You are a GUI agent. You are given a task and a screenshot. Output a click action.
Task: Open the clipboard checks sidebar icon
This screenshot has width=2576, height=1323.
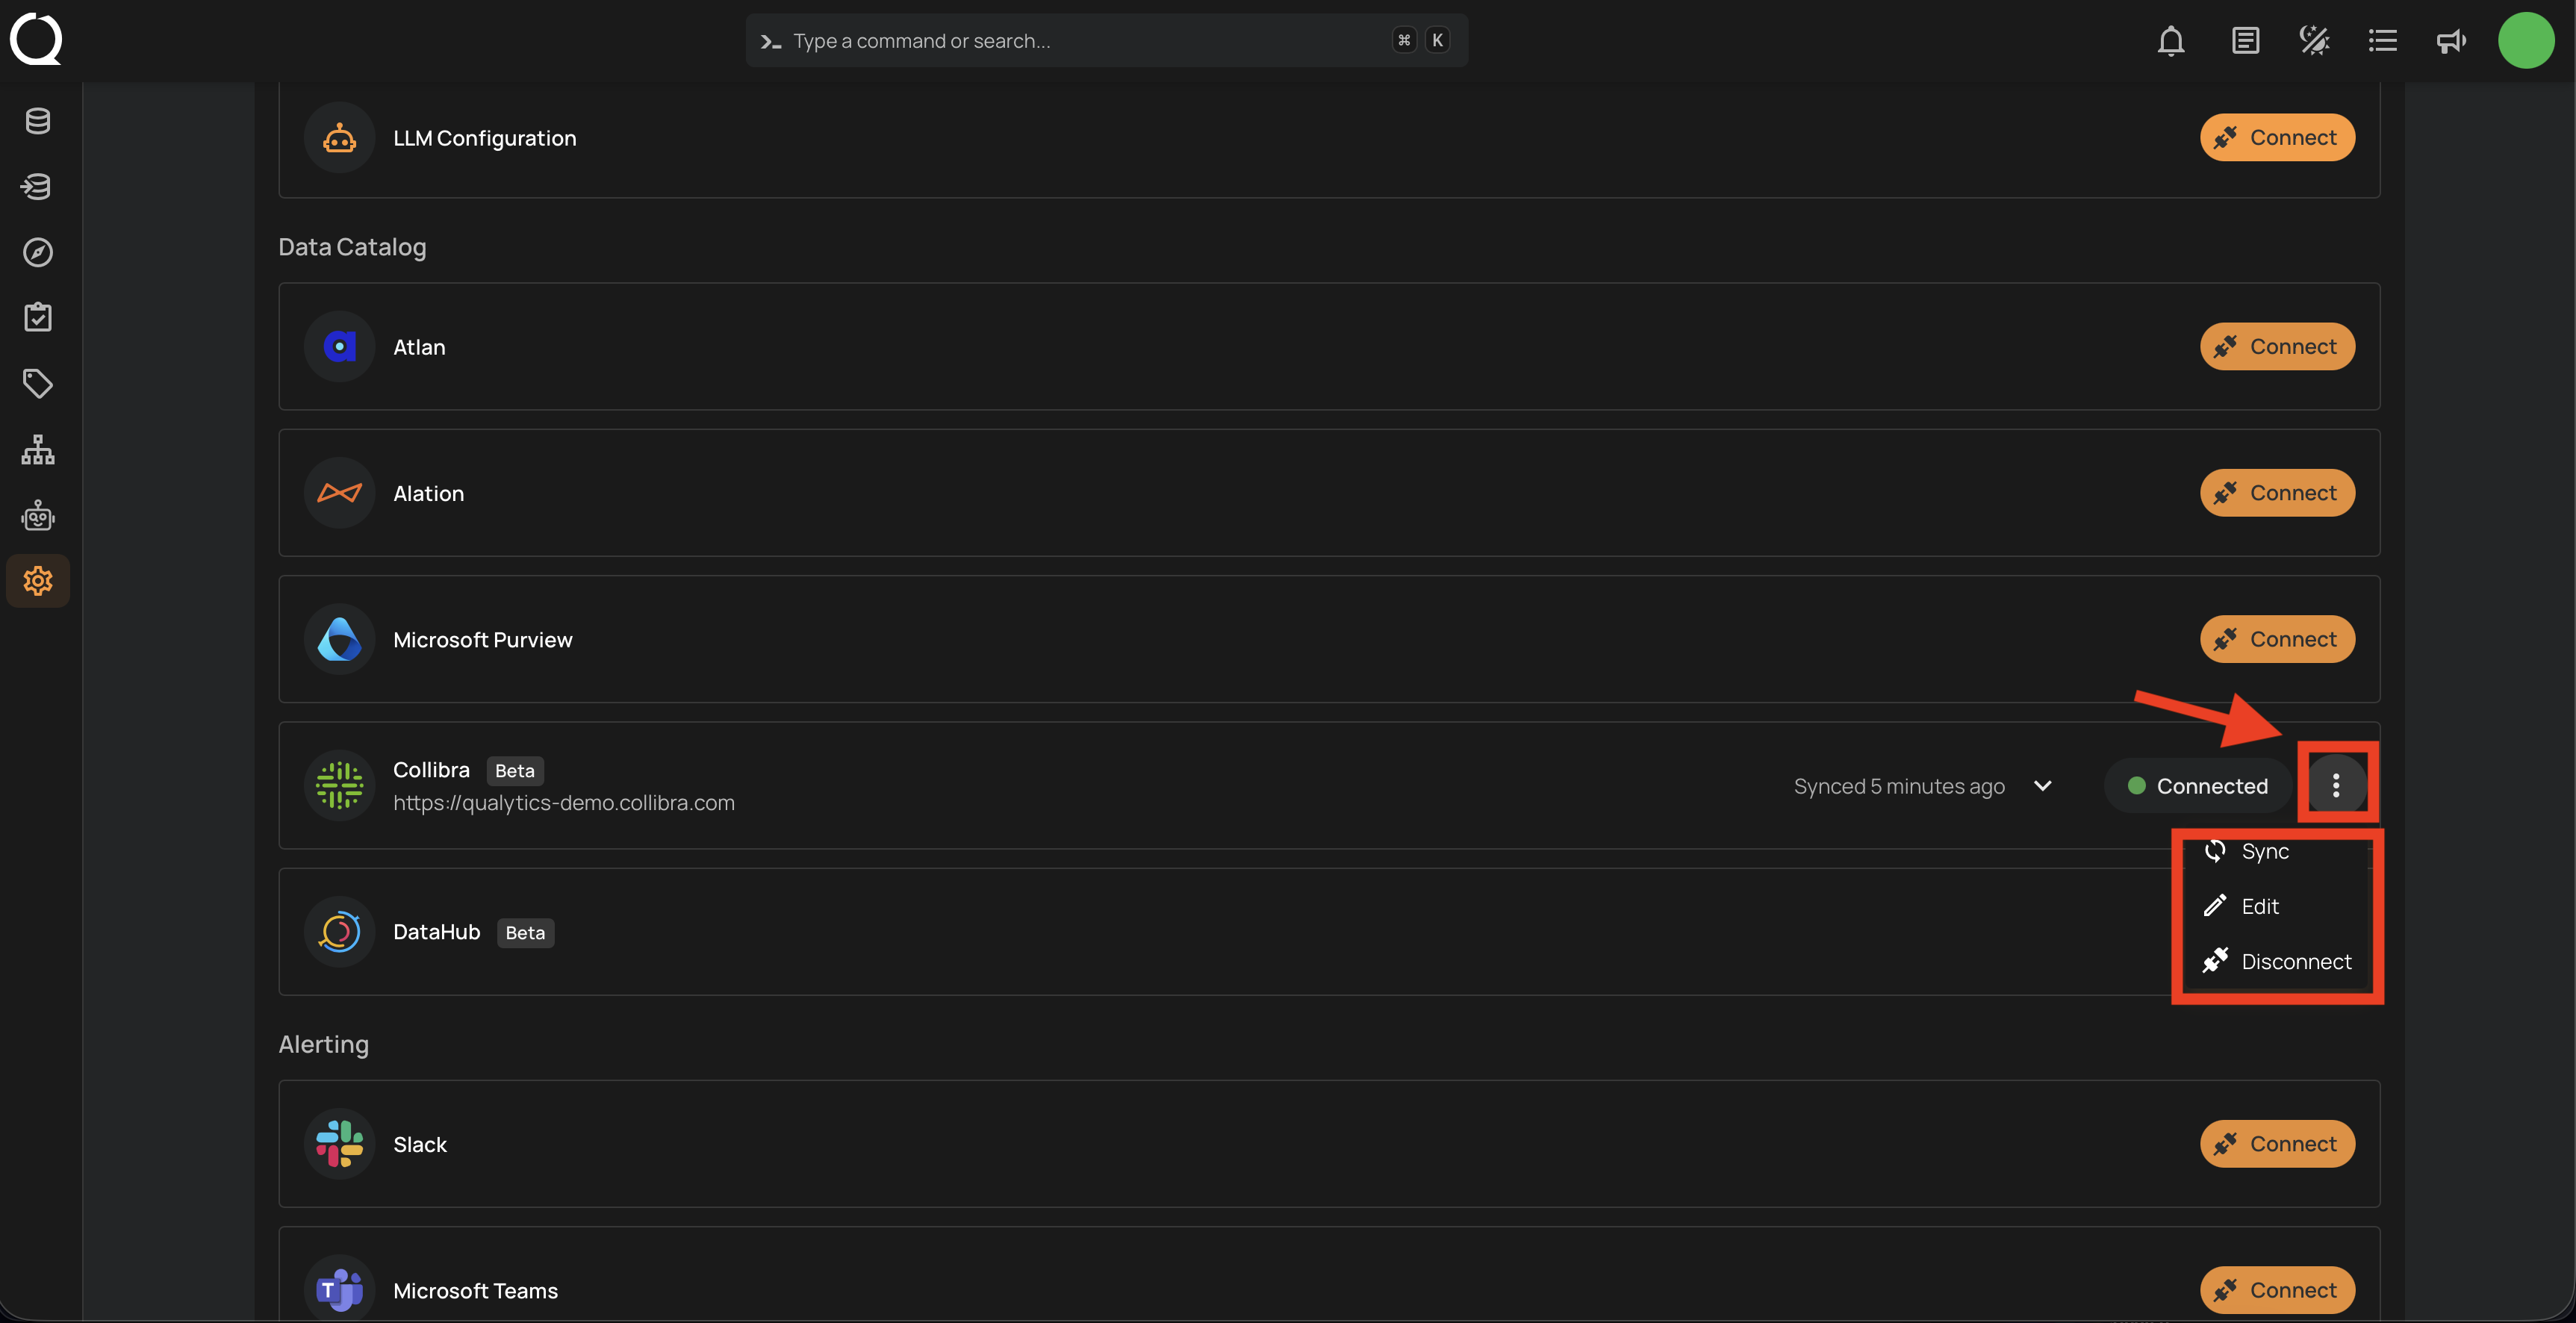pos(38,317)
